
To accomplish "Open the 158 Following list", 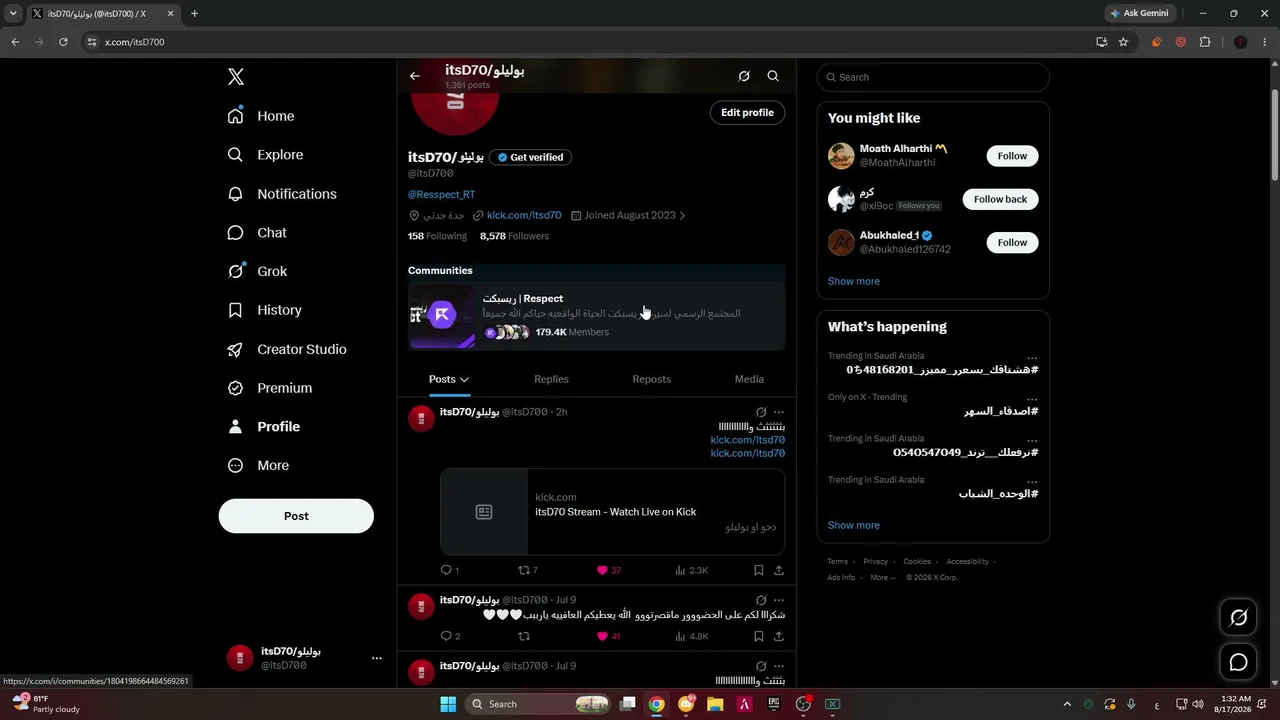I will [x=437, y=236].
